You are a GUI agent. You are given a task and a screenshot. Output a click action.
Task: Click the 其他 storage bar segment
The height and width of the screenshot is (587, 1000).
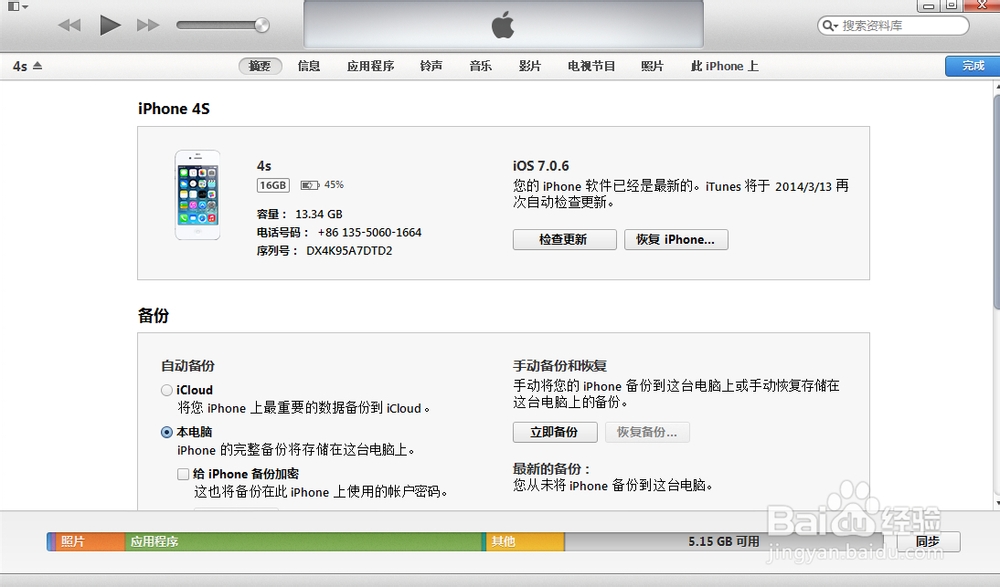(526, 542)
